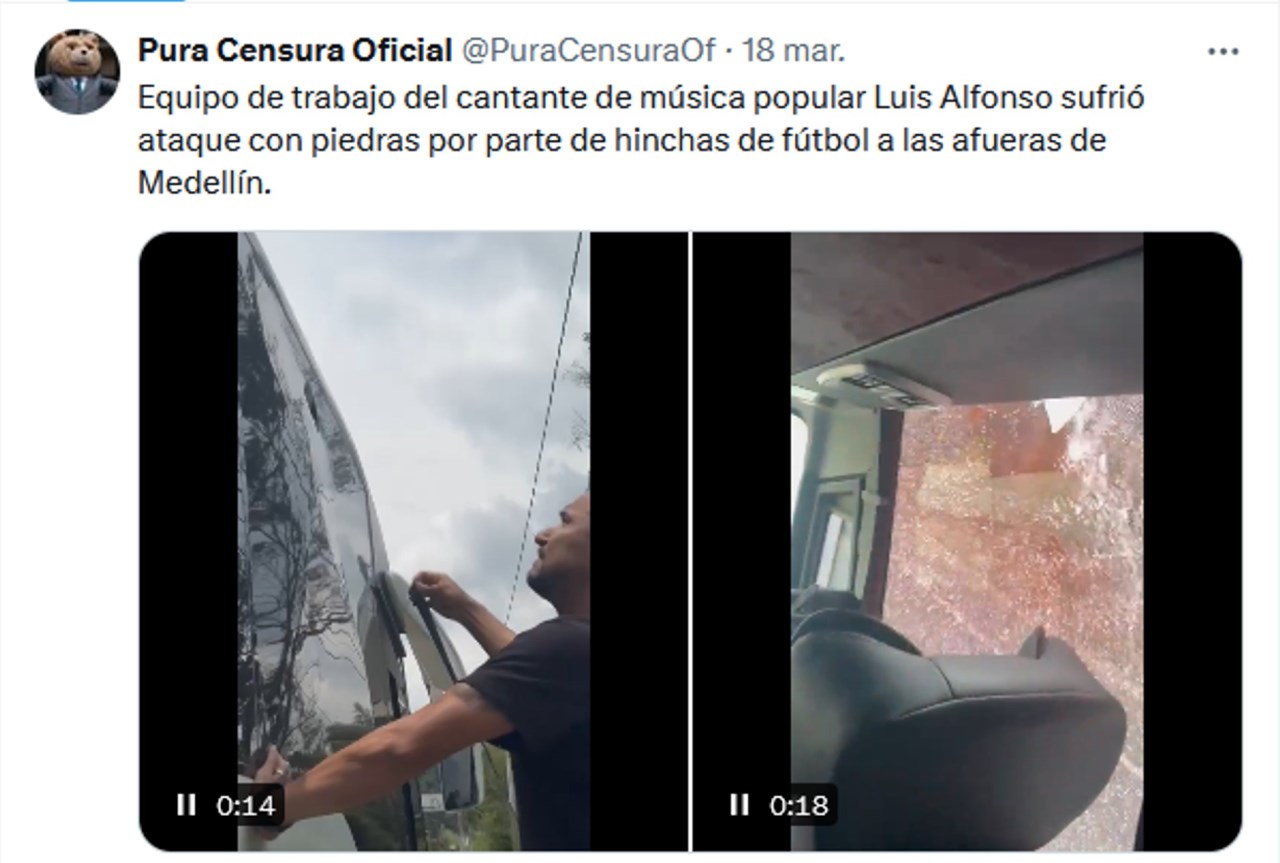Open the Pura Censura Oficial display name

[x=295, y=50]
